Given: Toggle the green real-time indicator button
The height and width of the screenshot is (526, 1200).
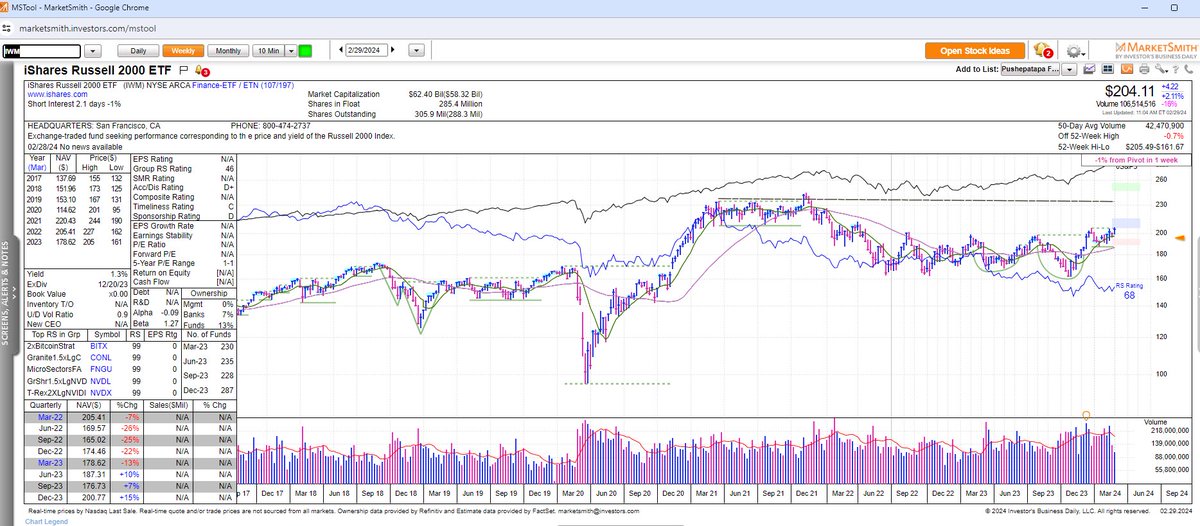Looking at the screenshot, I should [305, 50].
